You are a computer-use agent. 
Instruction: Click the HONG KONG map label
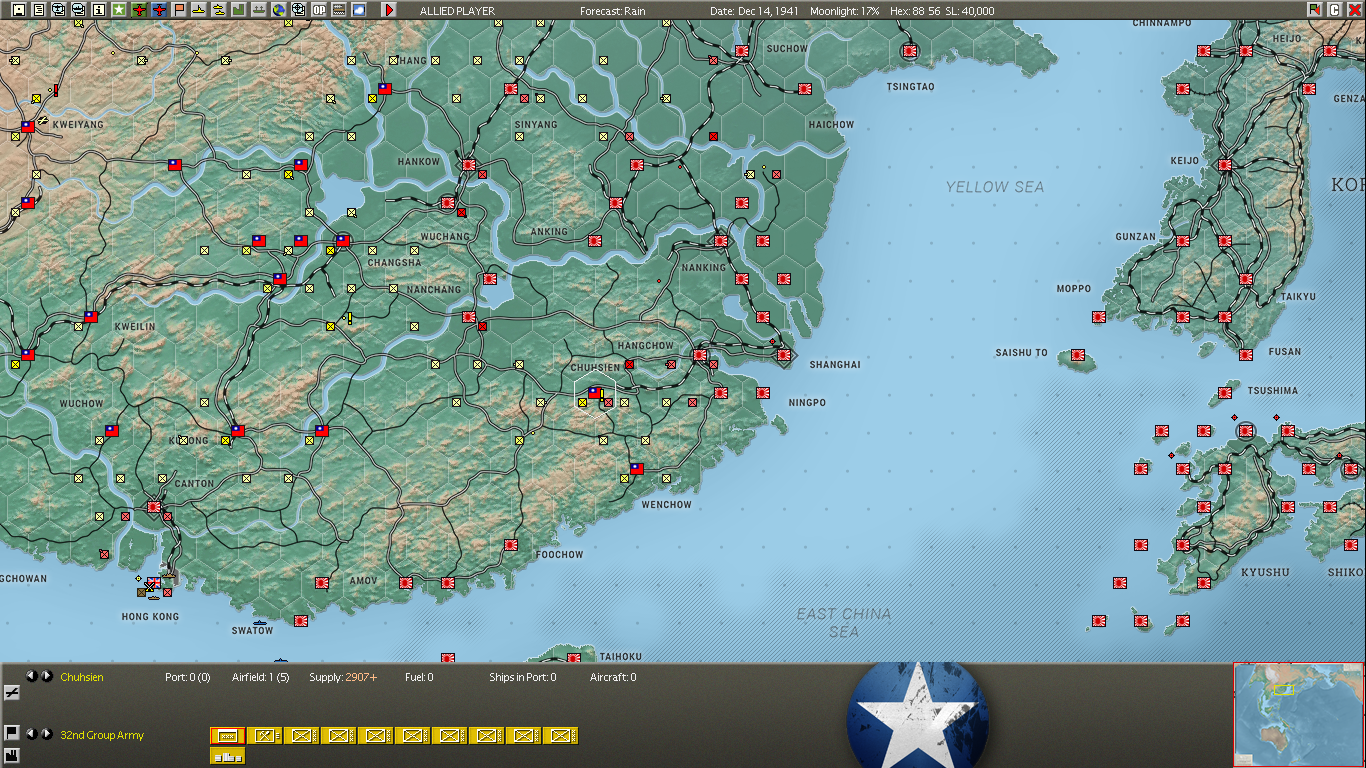[x=150, y=617]
